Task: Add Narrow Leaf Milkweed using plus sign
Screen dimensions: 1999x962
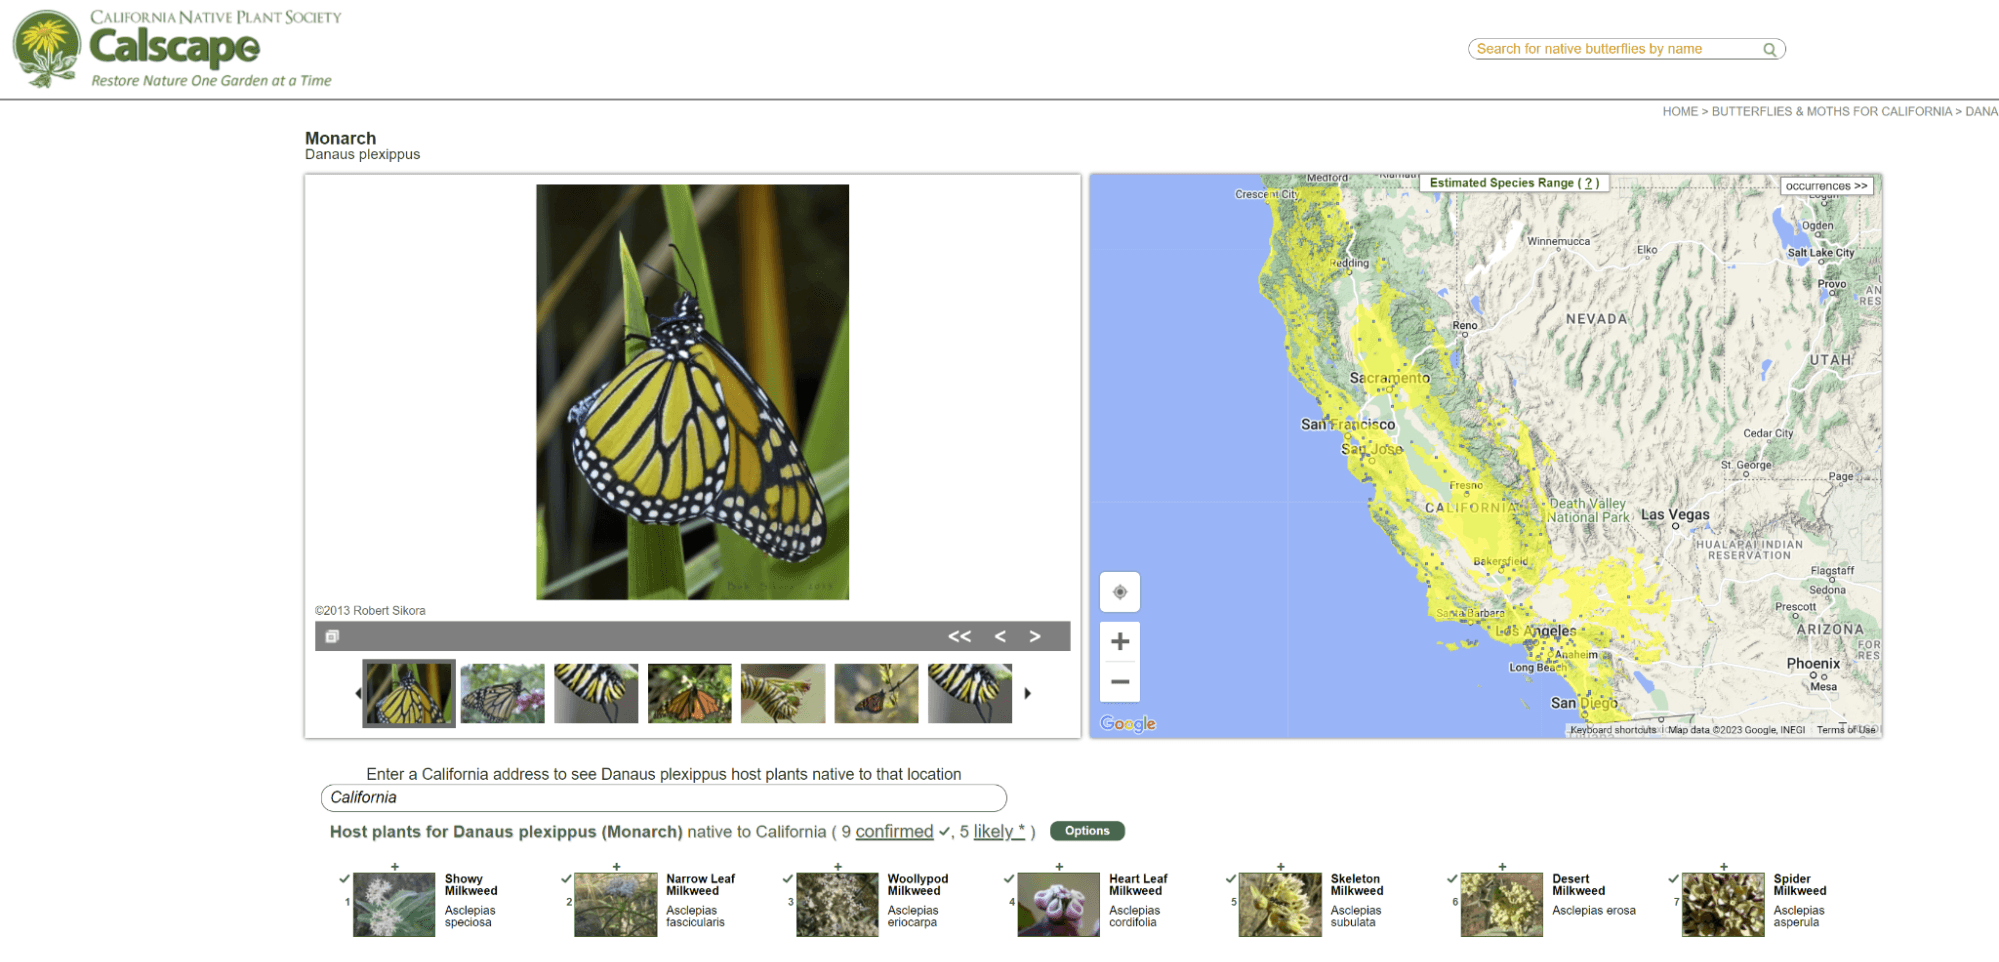Action: point(616,867)
